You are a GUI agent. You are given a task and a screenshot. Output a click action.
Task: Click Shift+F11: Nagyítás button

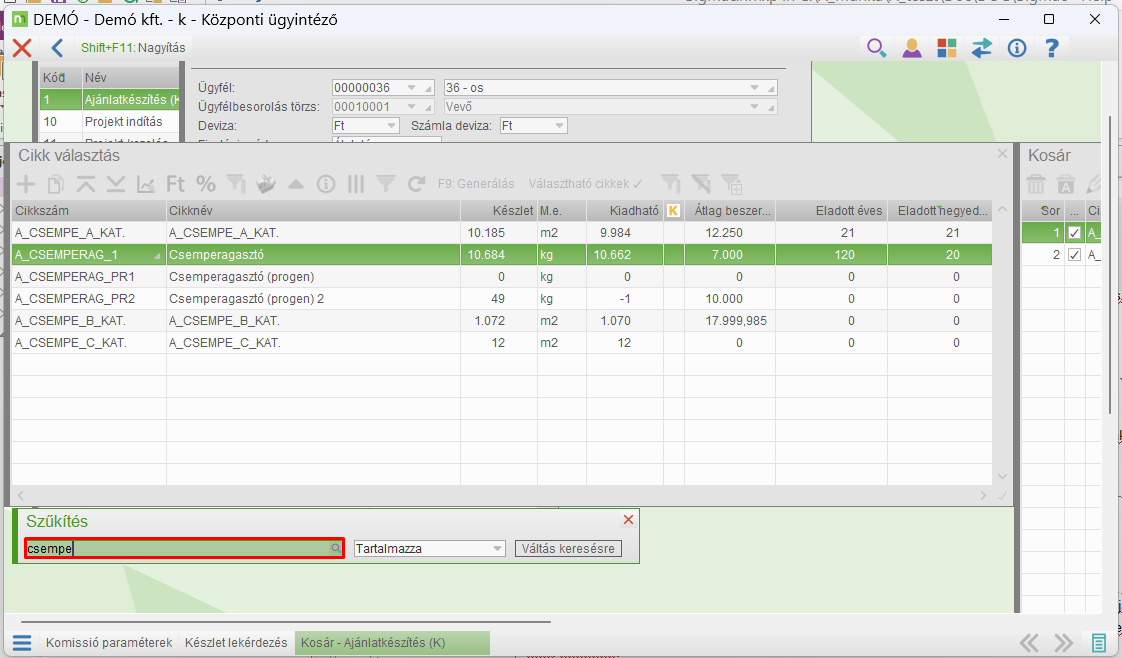[x=133, y=48]
